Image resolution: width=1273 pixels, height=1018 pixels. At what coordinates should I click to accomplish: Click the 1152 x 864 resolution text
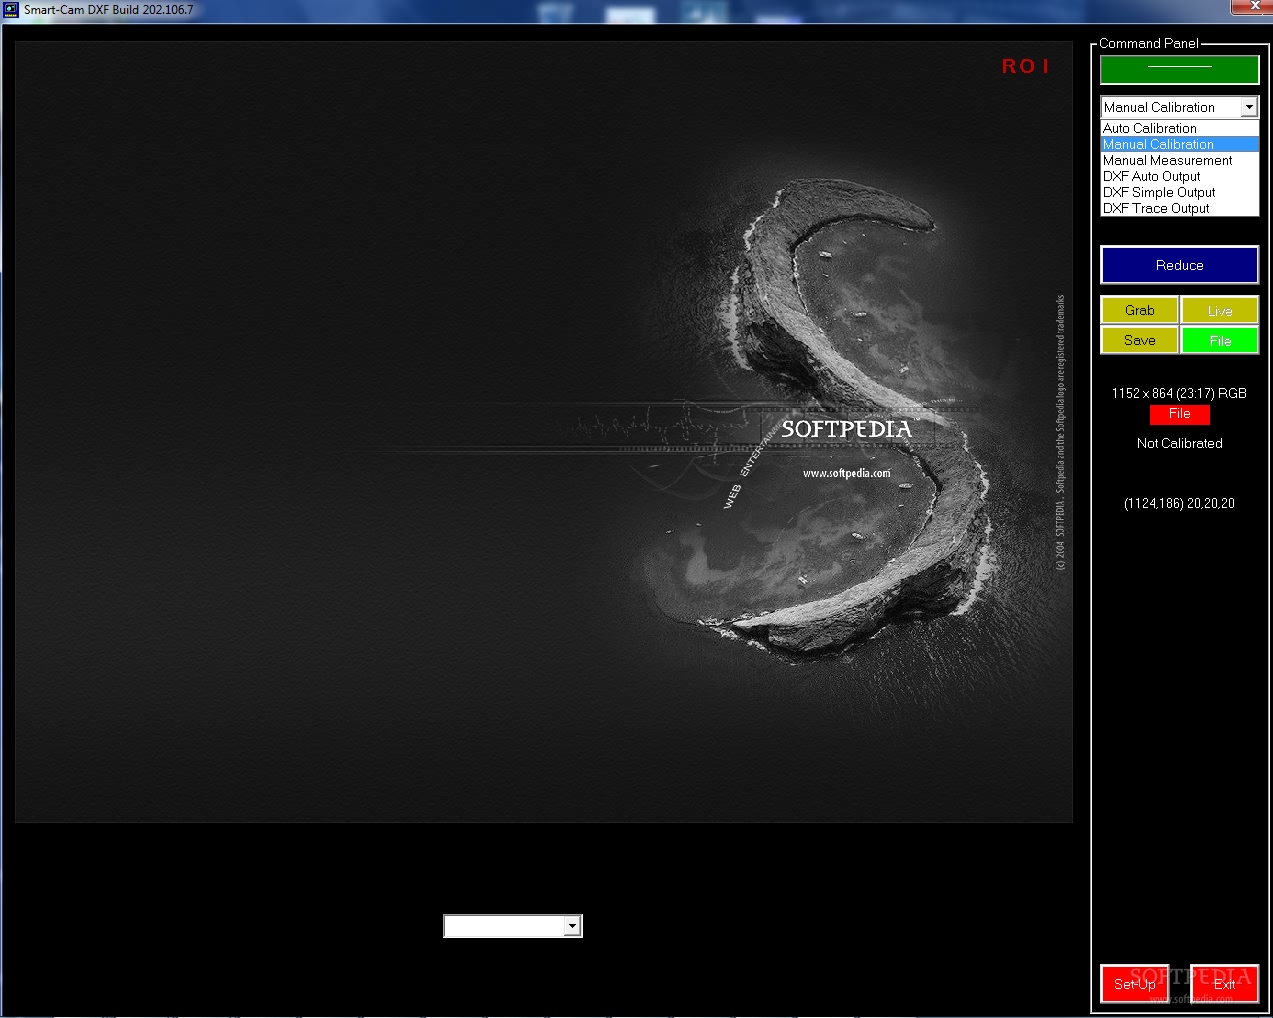tap(1179, 393)
